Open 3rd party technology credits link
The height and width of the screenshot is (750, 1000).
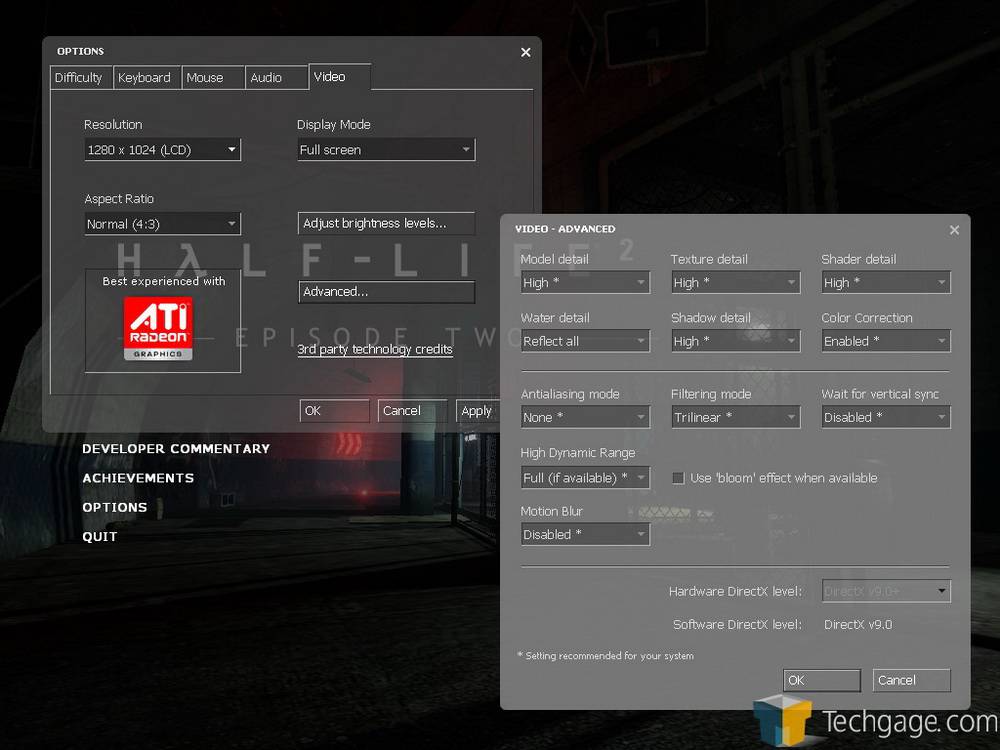point(375,349)
